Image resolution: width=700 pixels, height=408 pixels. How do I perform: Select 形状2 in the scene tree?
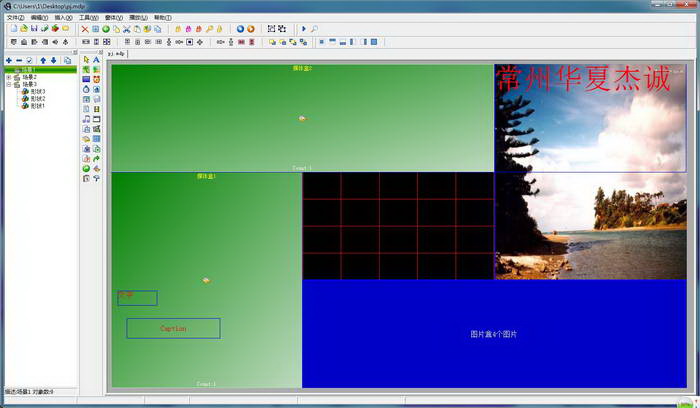pos(37,98)
